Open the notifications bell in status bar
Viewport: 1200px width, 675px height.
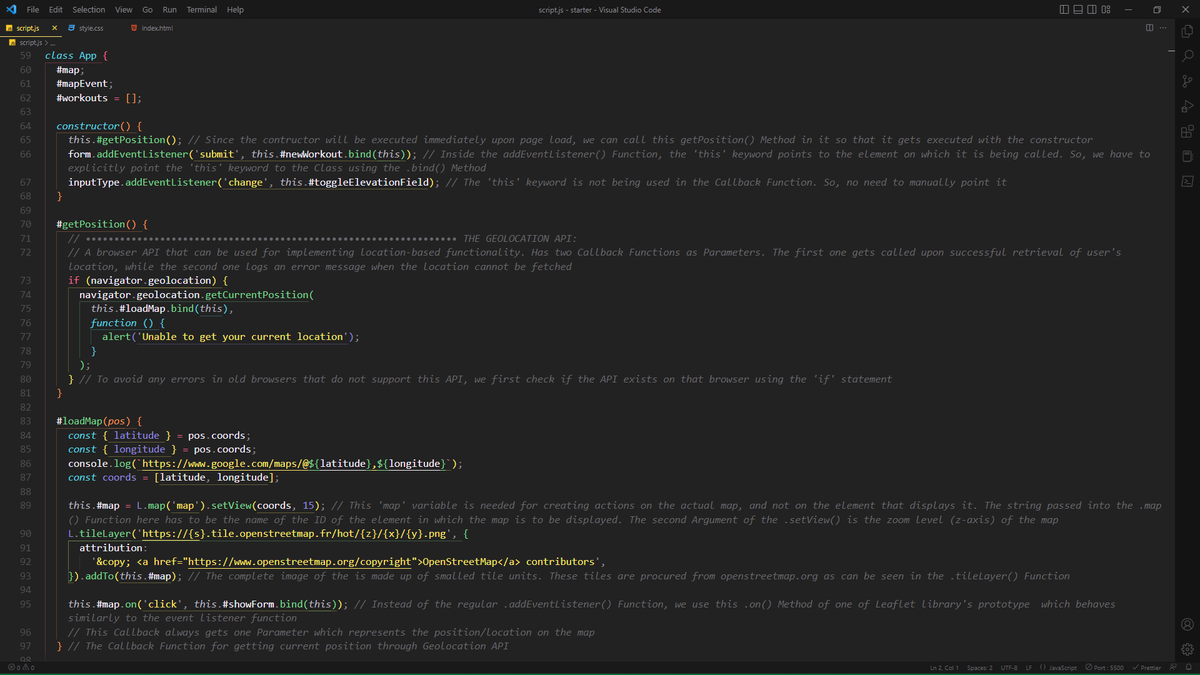tap(1189, 667)
